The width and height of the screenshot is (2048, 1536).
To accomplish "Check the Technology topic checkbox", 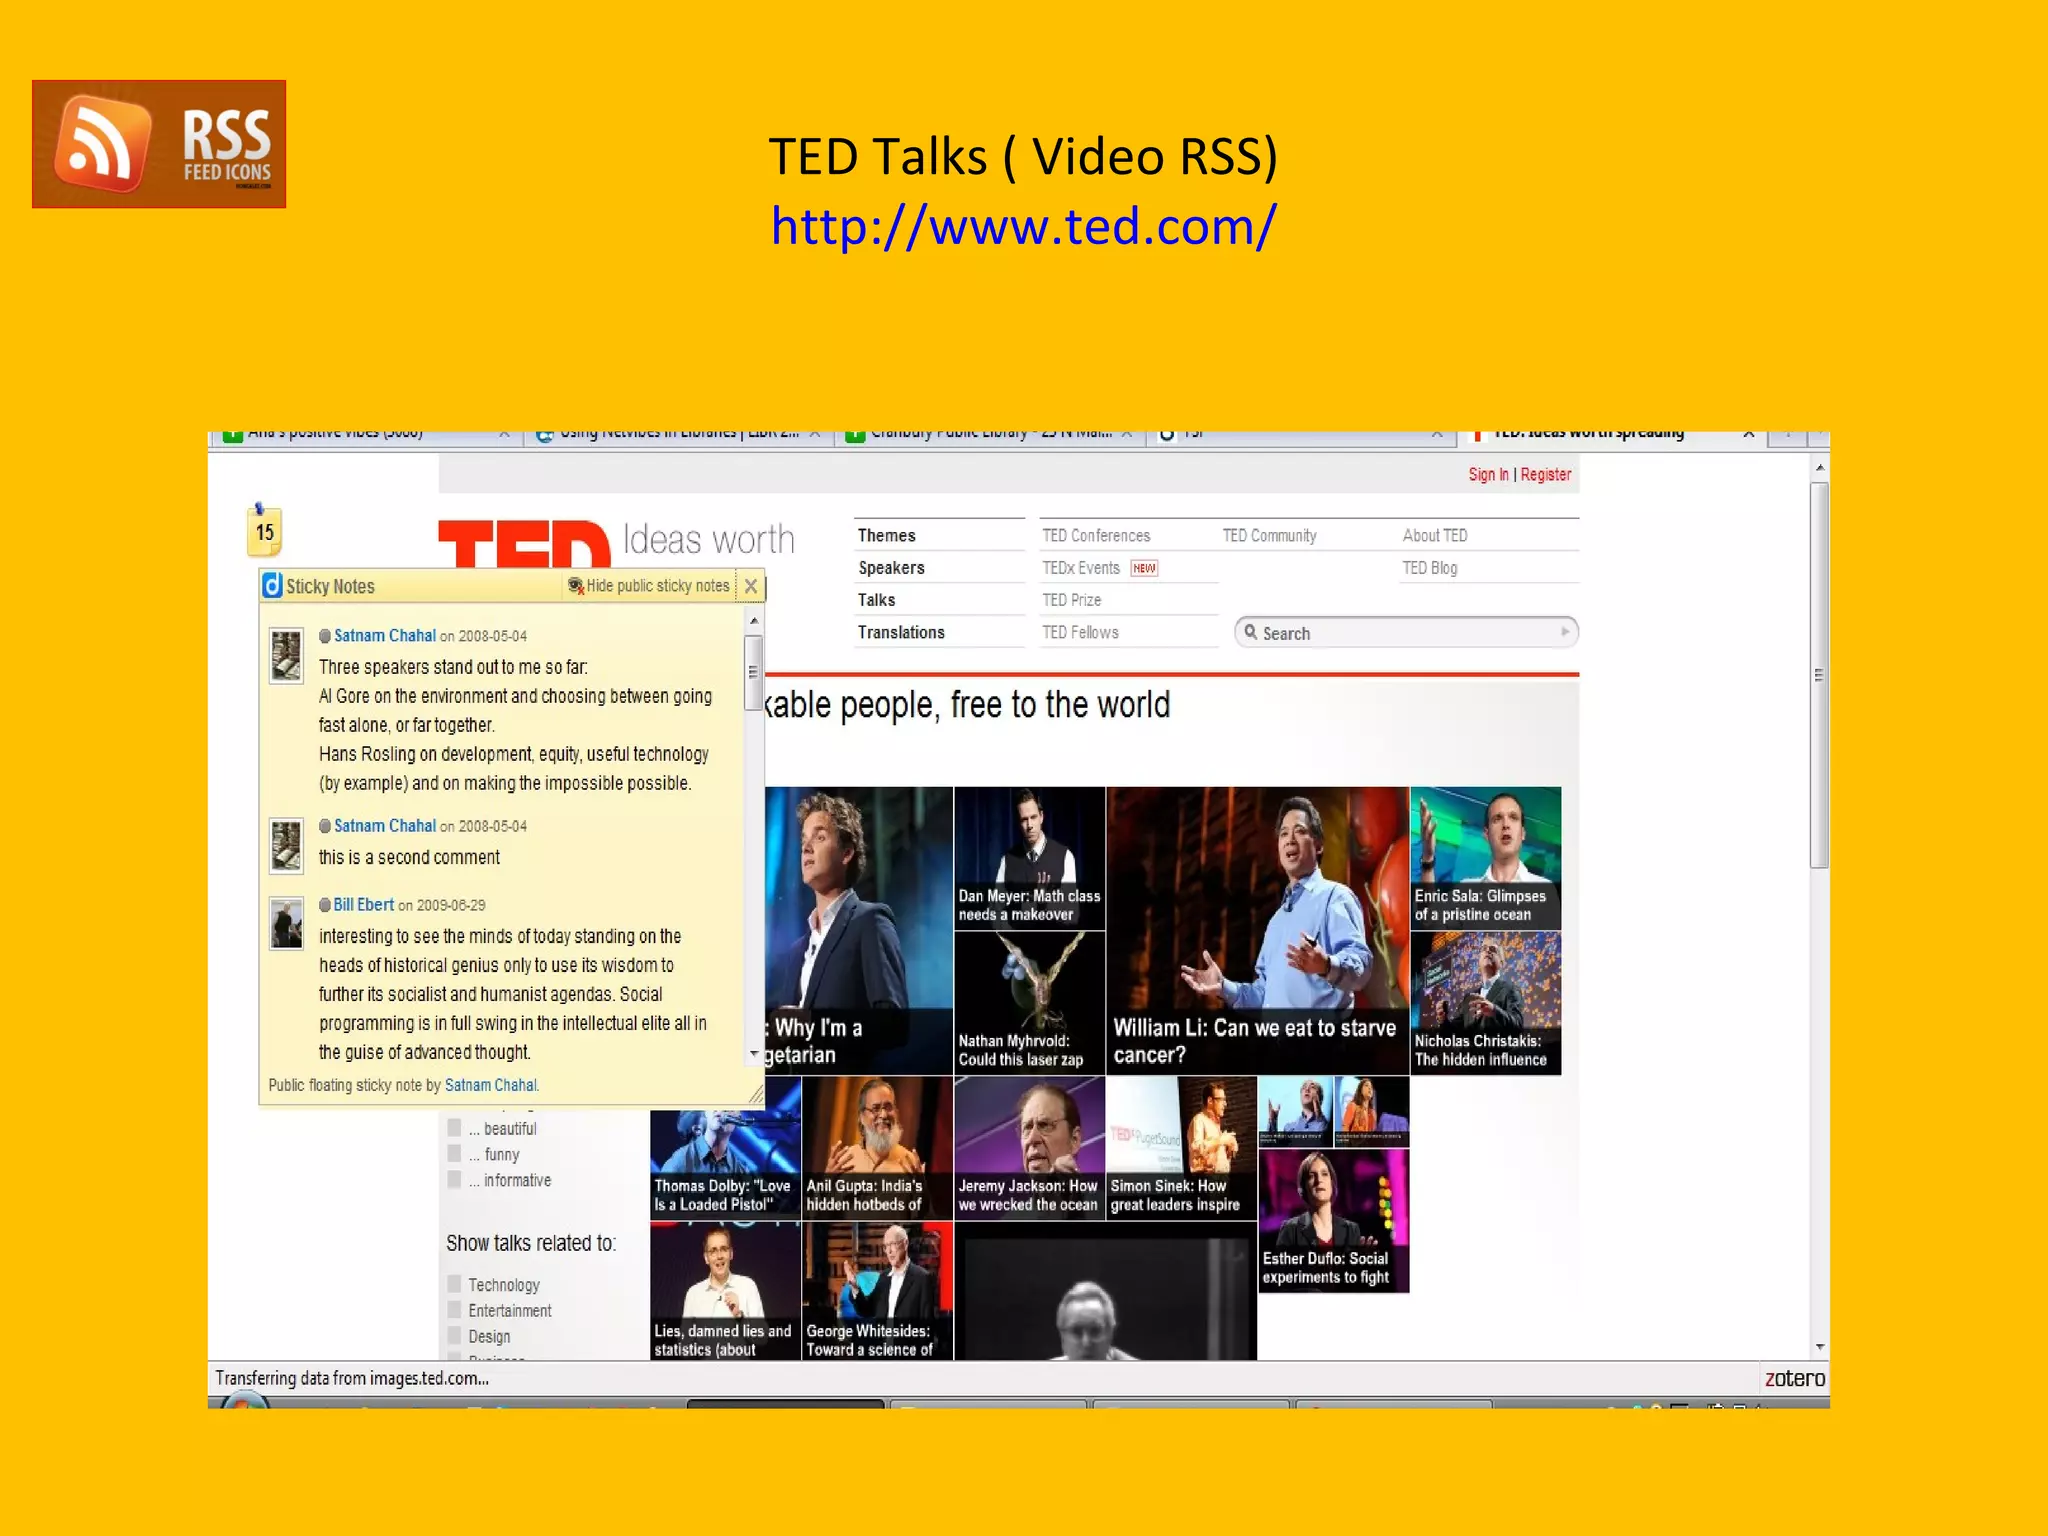I will (x=454, y=1284).
